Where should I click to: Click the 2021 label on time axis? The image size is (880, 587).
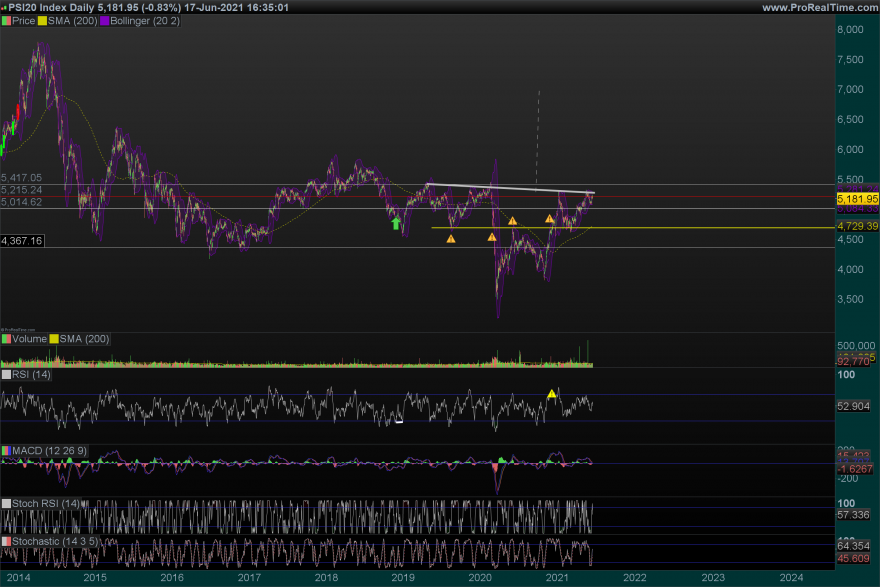tap(556, 577)
